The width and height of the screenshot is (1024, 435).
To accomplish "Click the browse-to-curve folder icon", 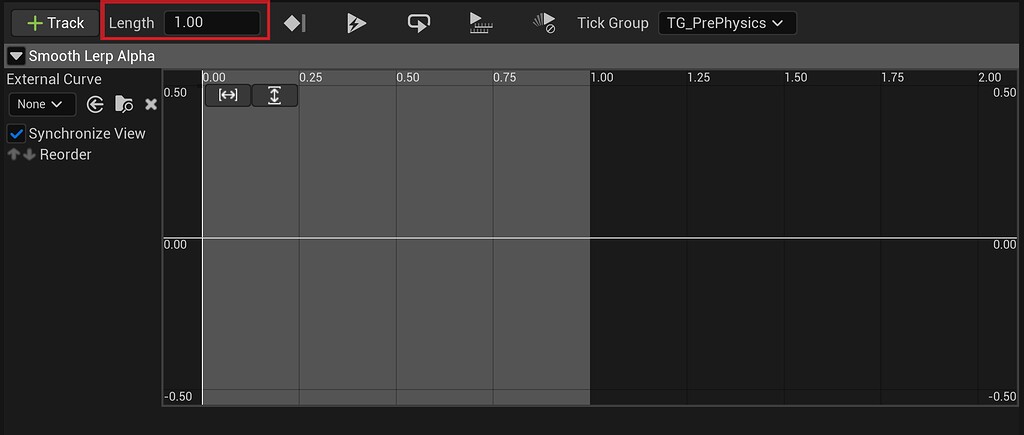I will pos(124,104).
